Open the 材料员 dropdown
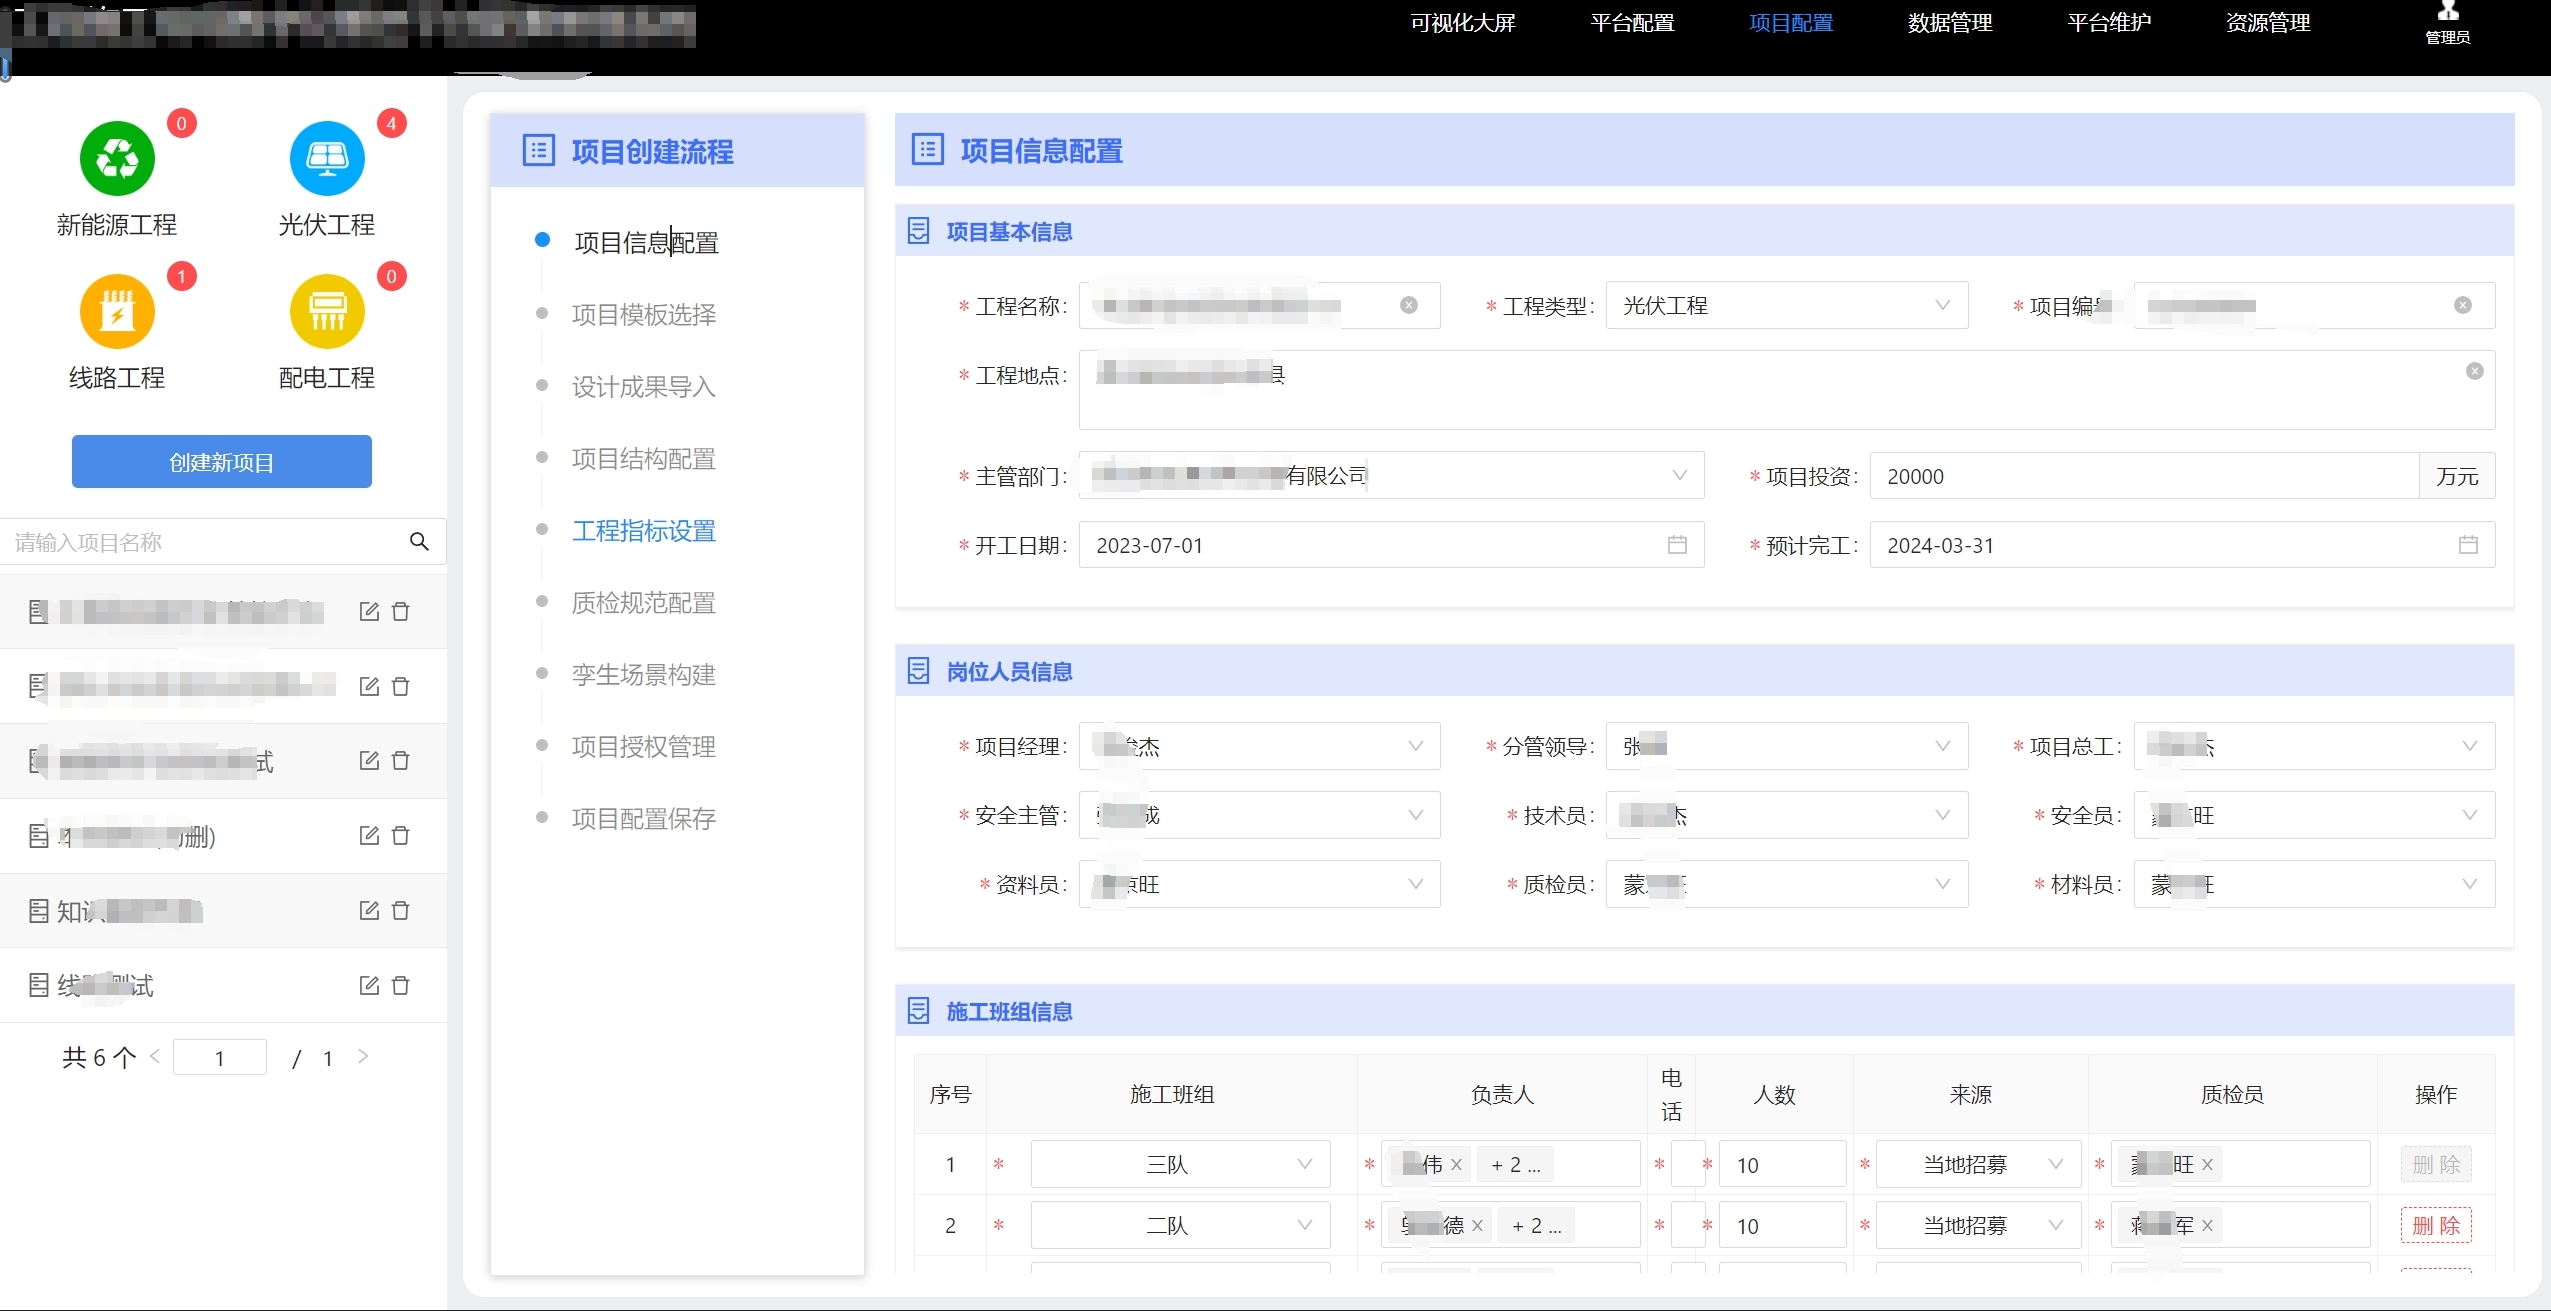 tap(2314, 884)
